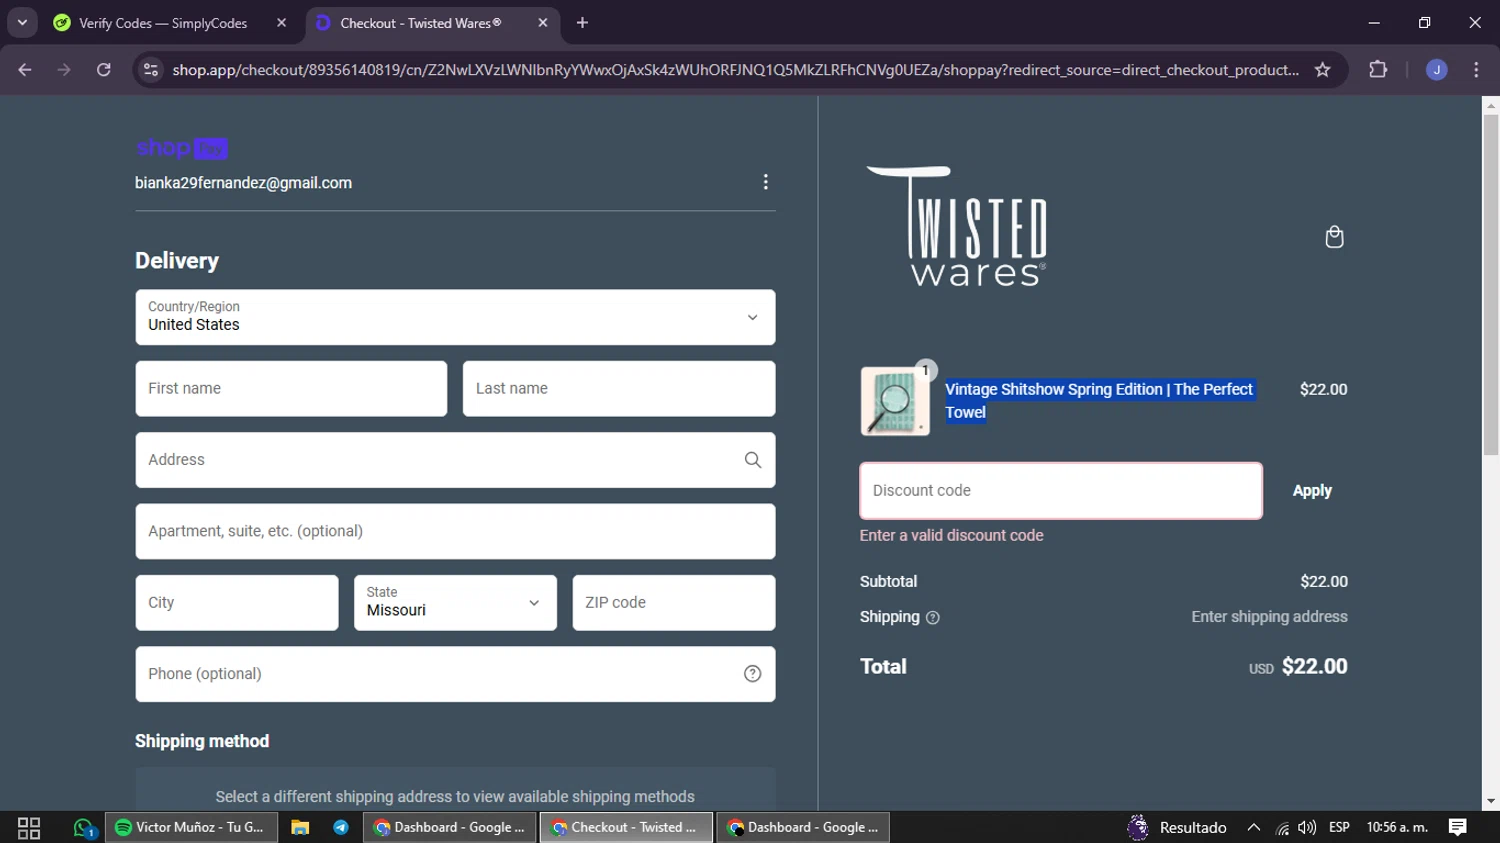Bookmark this page with the star
The width and height of the screenshot is (1500, 843).
coord(1323,70)
